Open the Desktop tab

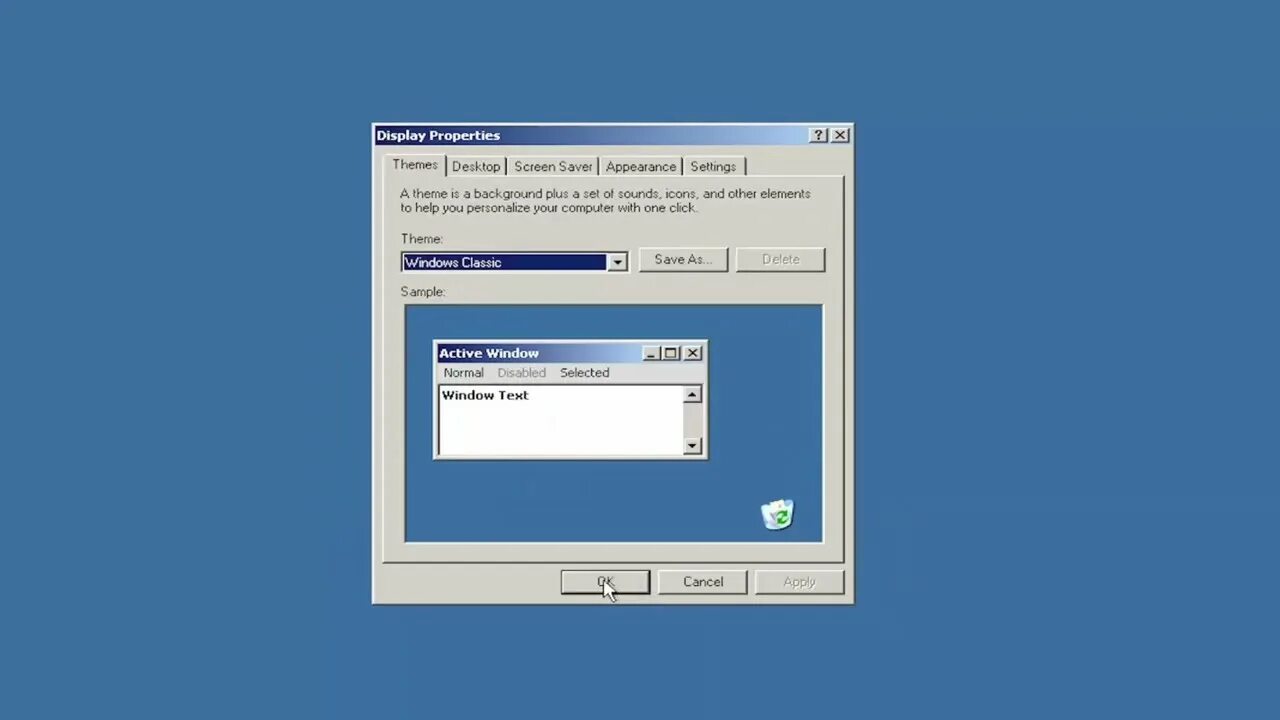click(476, 167)
